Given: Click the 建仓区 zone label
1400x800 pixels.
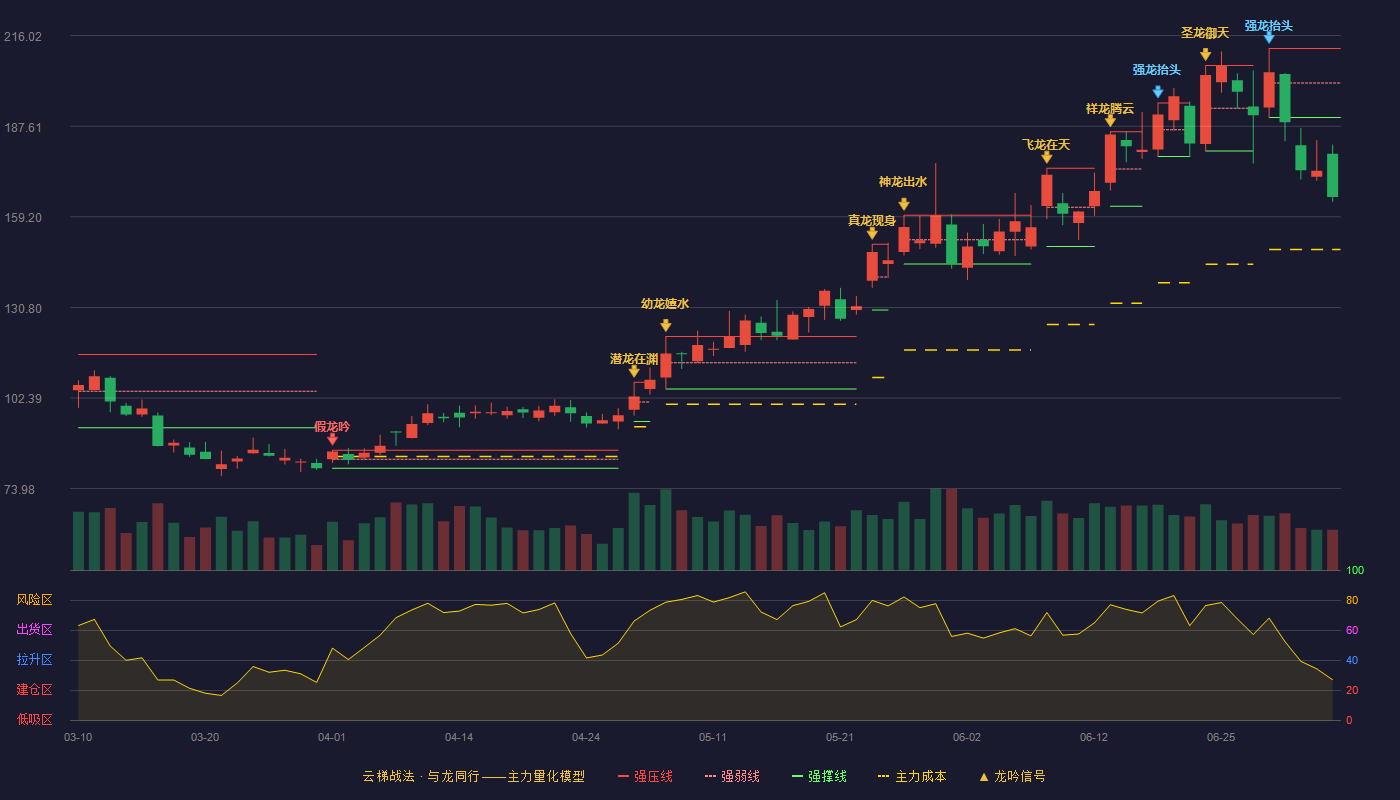Looking at the screenshot, I should click(34, 690).
